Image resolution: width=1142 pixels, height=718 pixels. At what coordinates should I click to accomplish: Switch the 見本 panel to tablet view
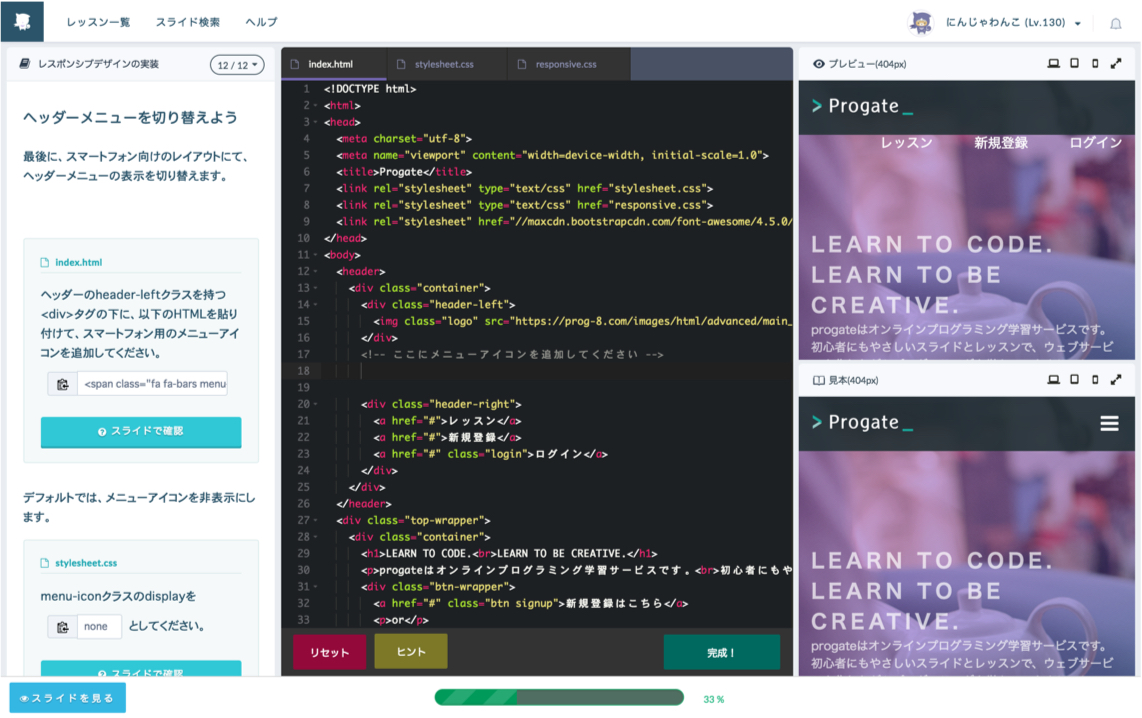click(1074, 380)
